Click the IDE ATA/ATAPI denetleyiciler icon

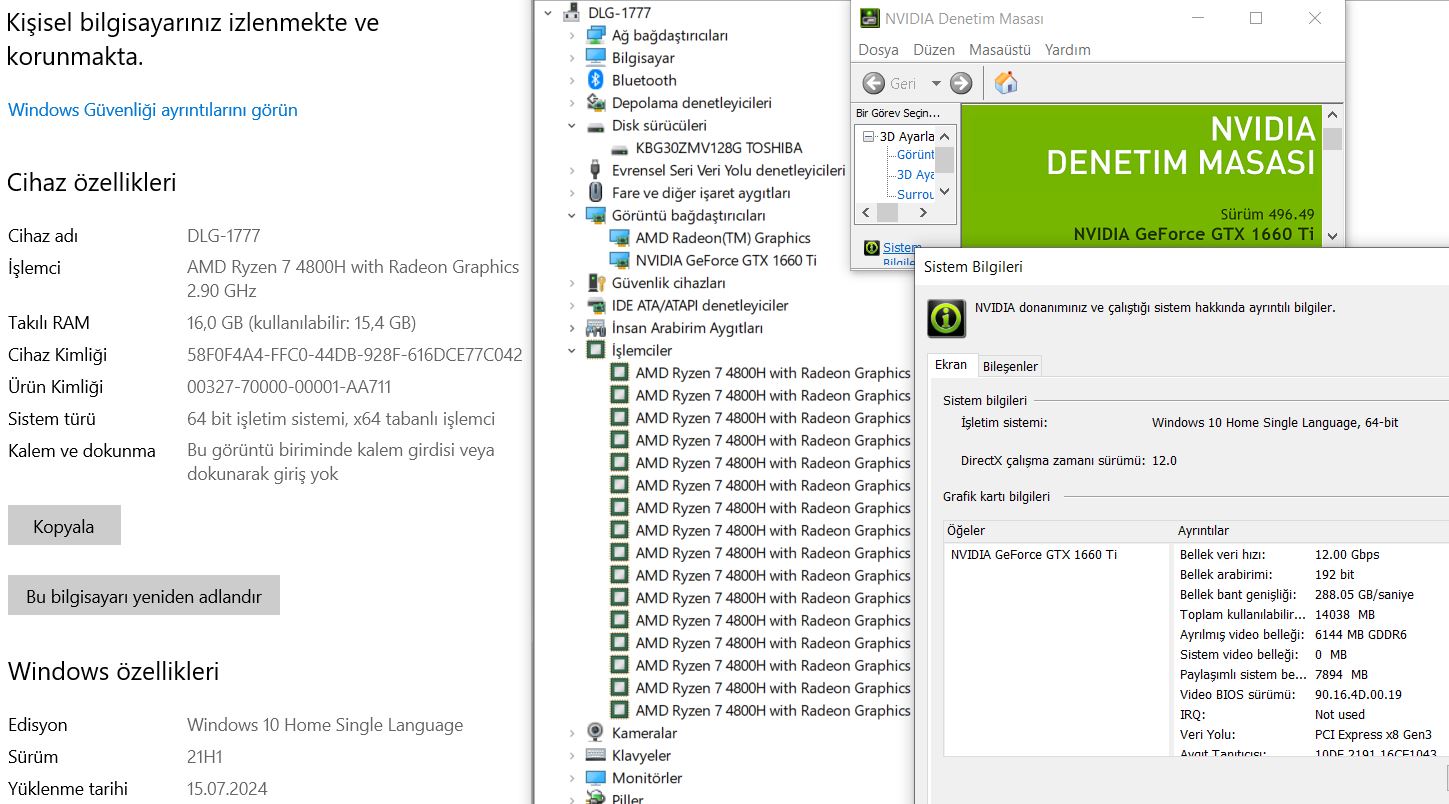pyautogui.click(x=596, y=305)
